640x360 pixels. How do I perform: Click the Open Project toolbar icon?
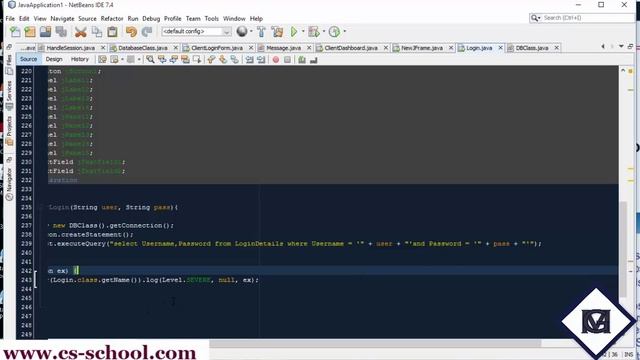coord(45,31)
